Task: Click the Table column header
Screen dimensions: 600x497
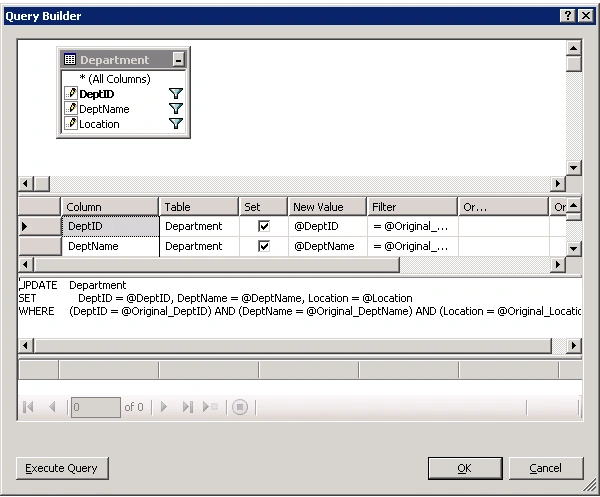Action: point(199,207)
